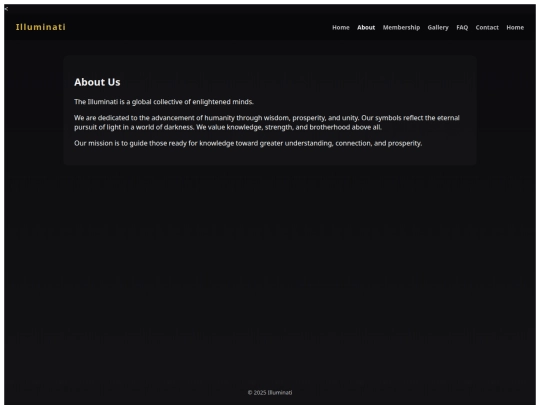Open the Gallery nav link

pyautogui.click(x=438, y=28)
